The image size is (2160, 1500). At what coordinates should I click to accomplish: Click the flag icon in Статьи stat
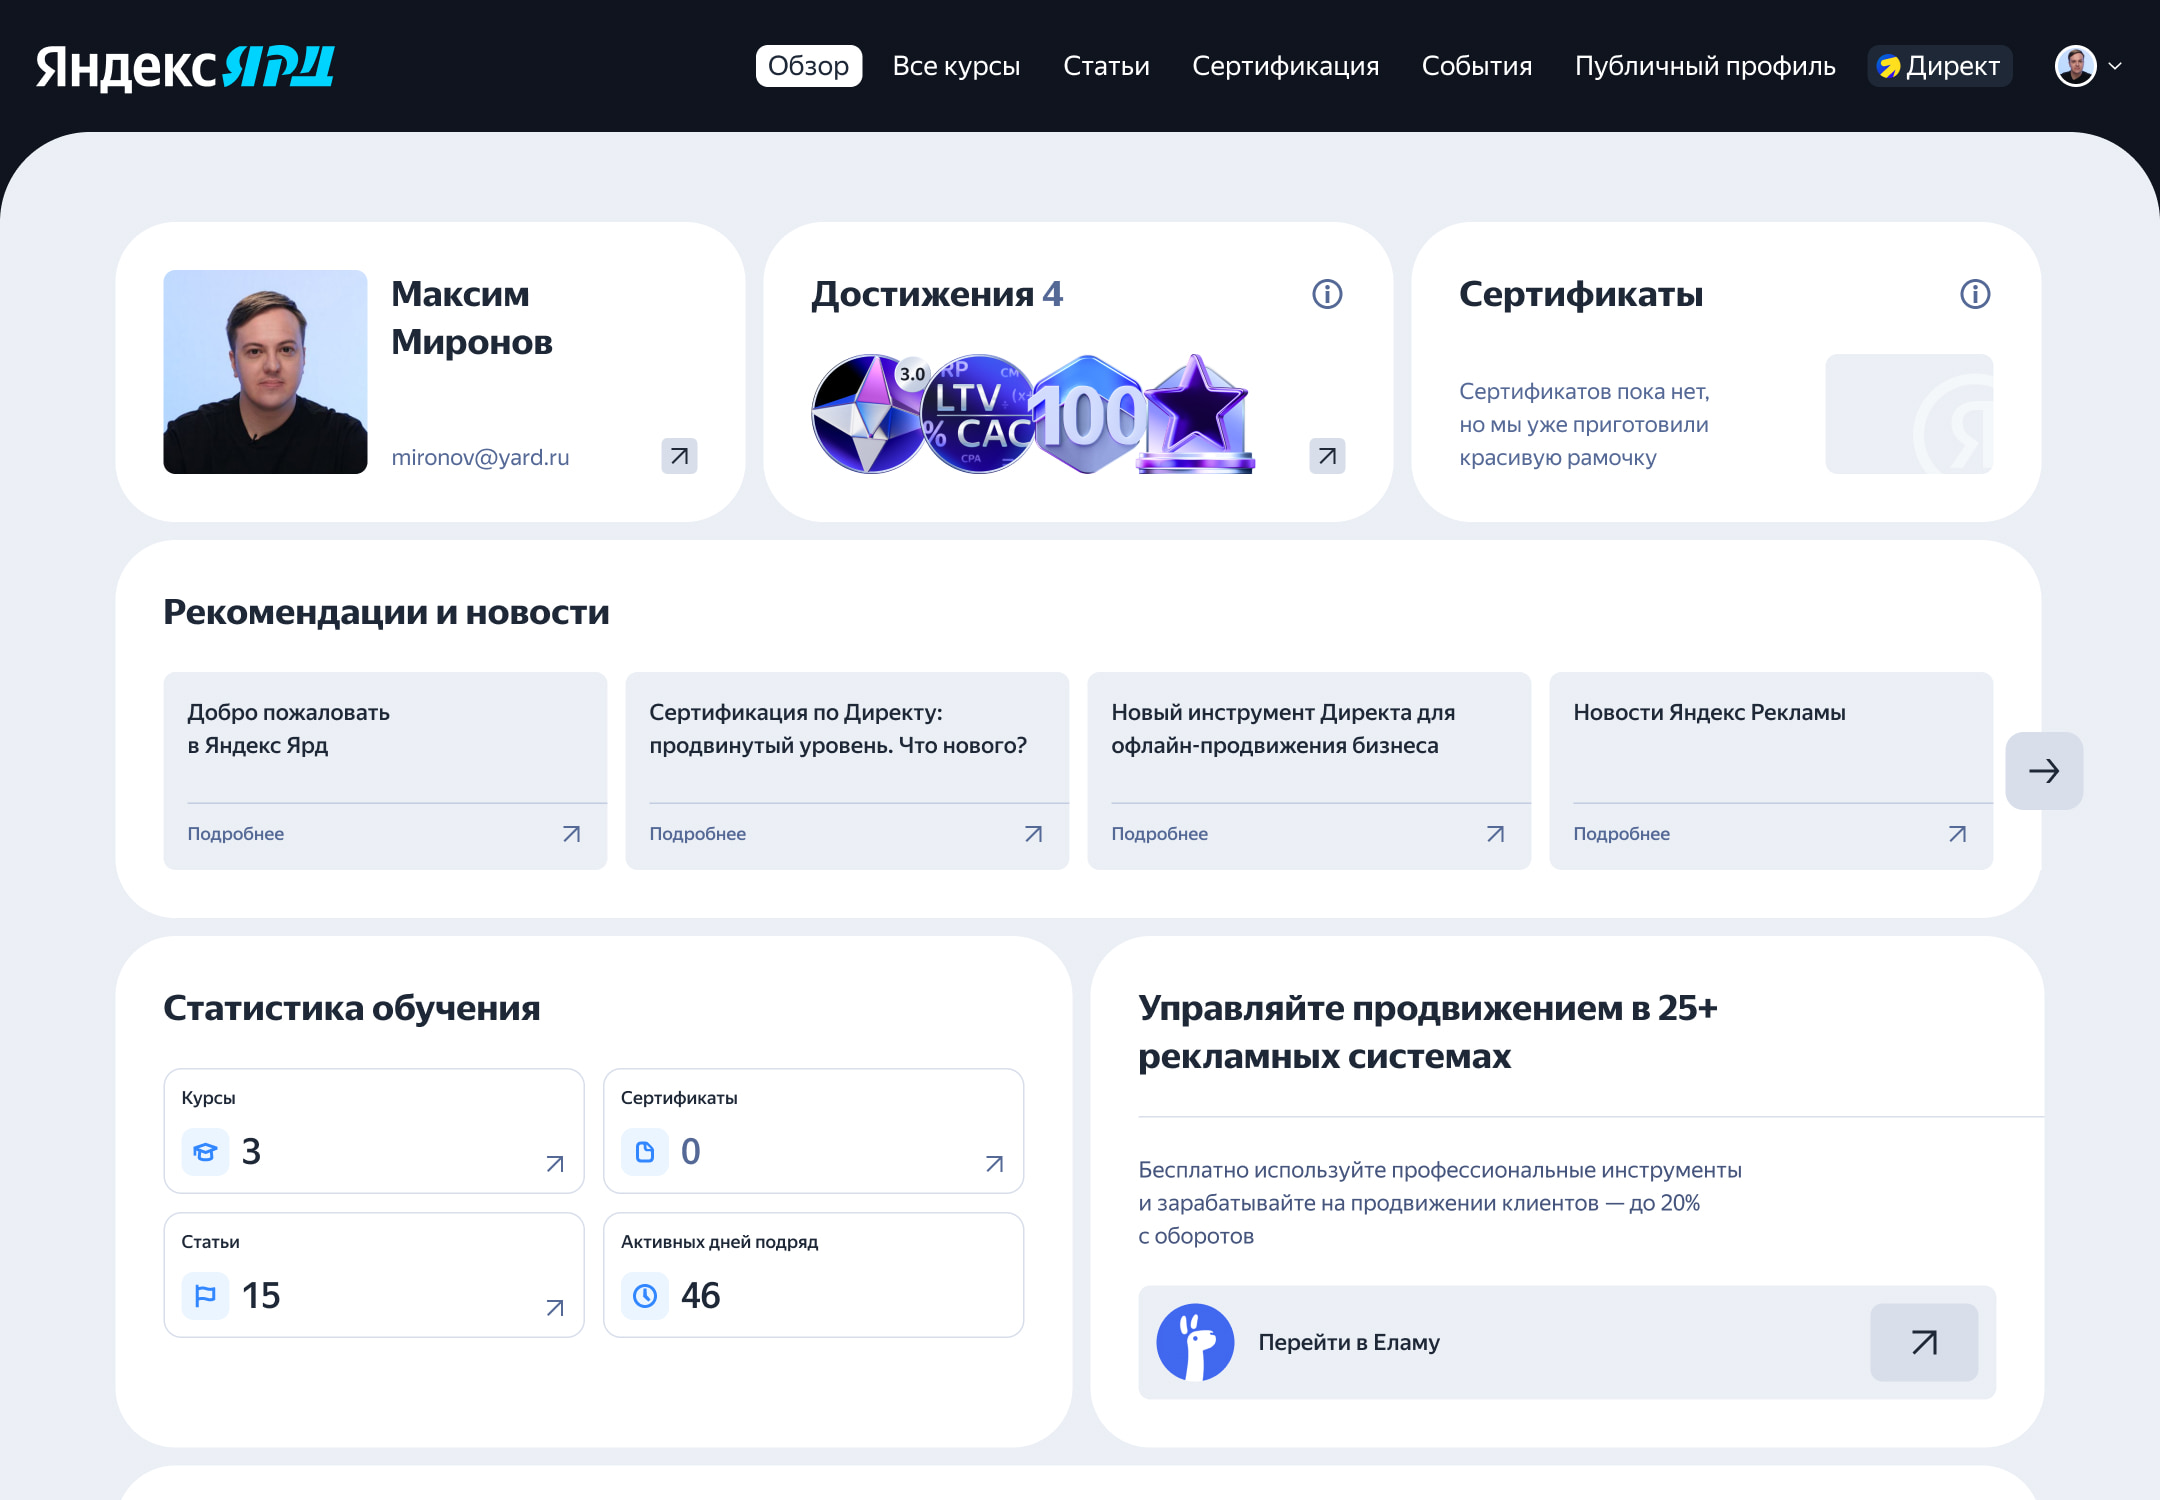[205, 1296]
